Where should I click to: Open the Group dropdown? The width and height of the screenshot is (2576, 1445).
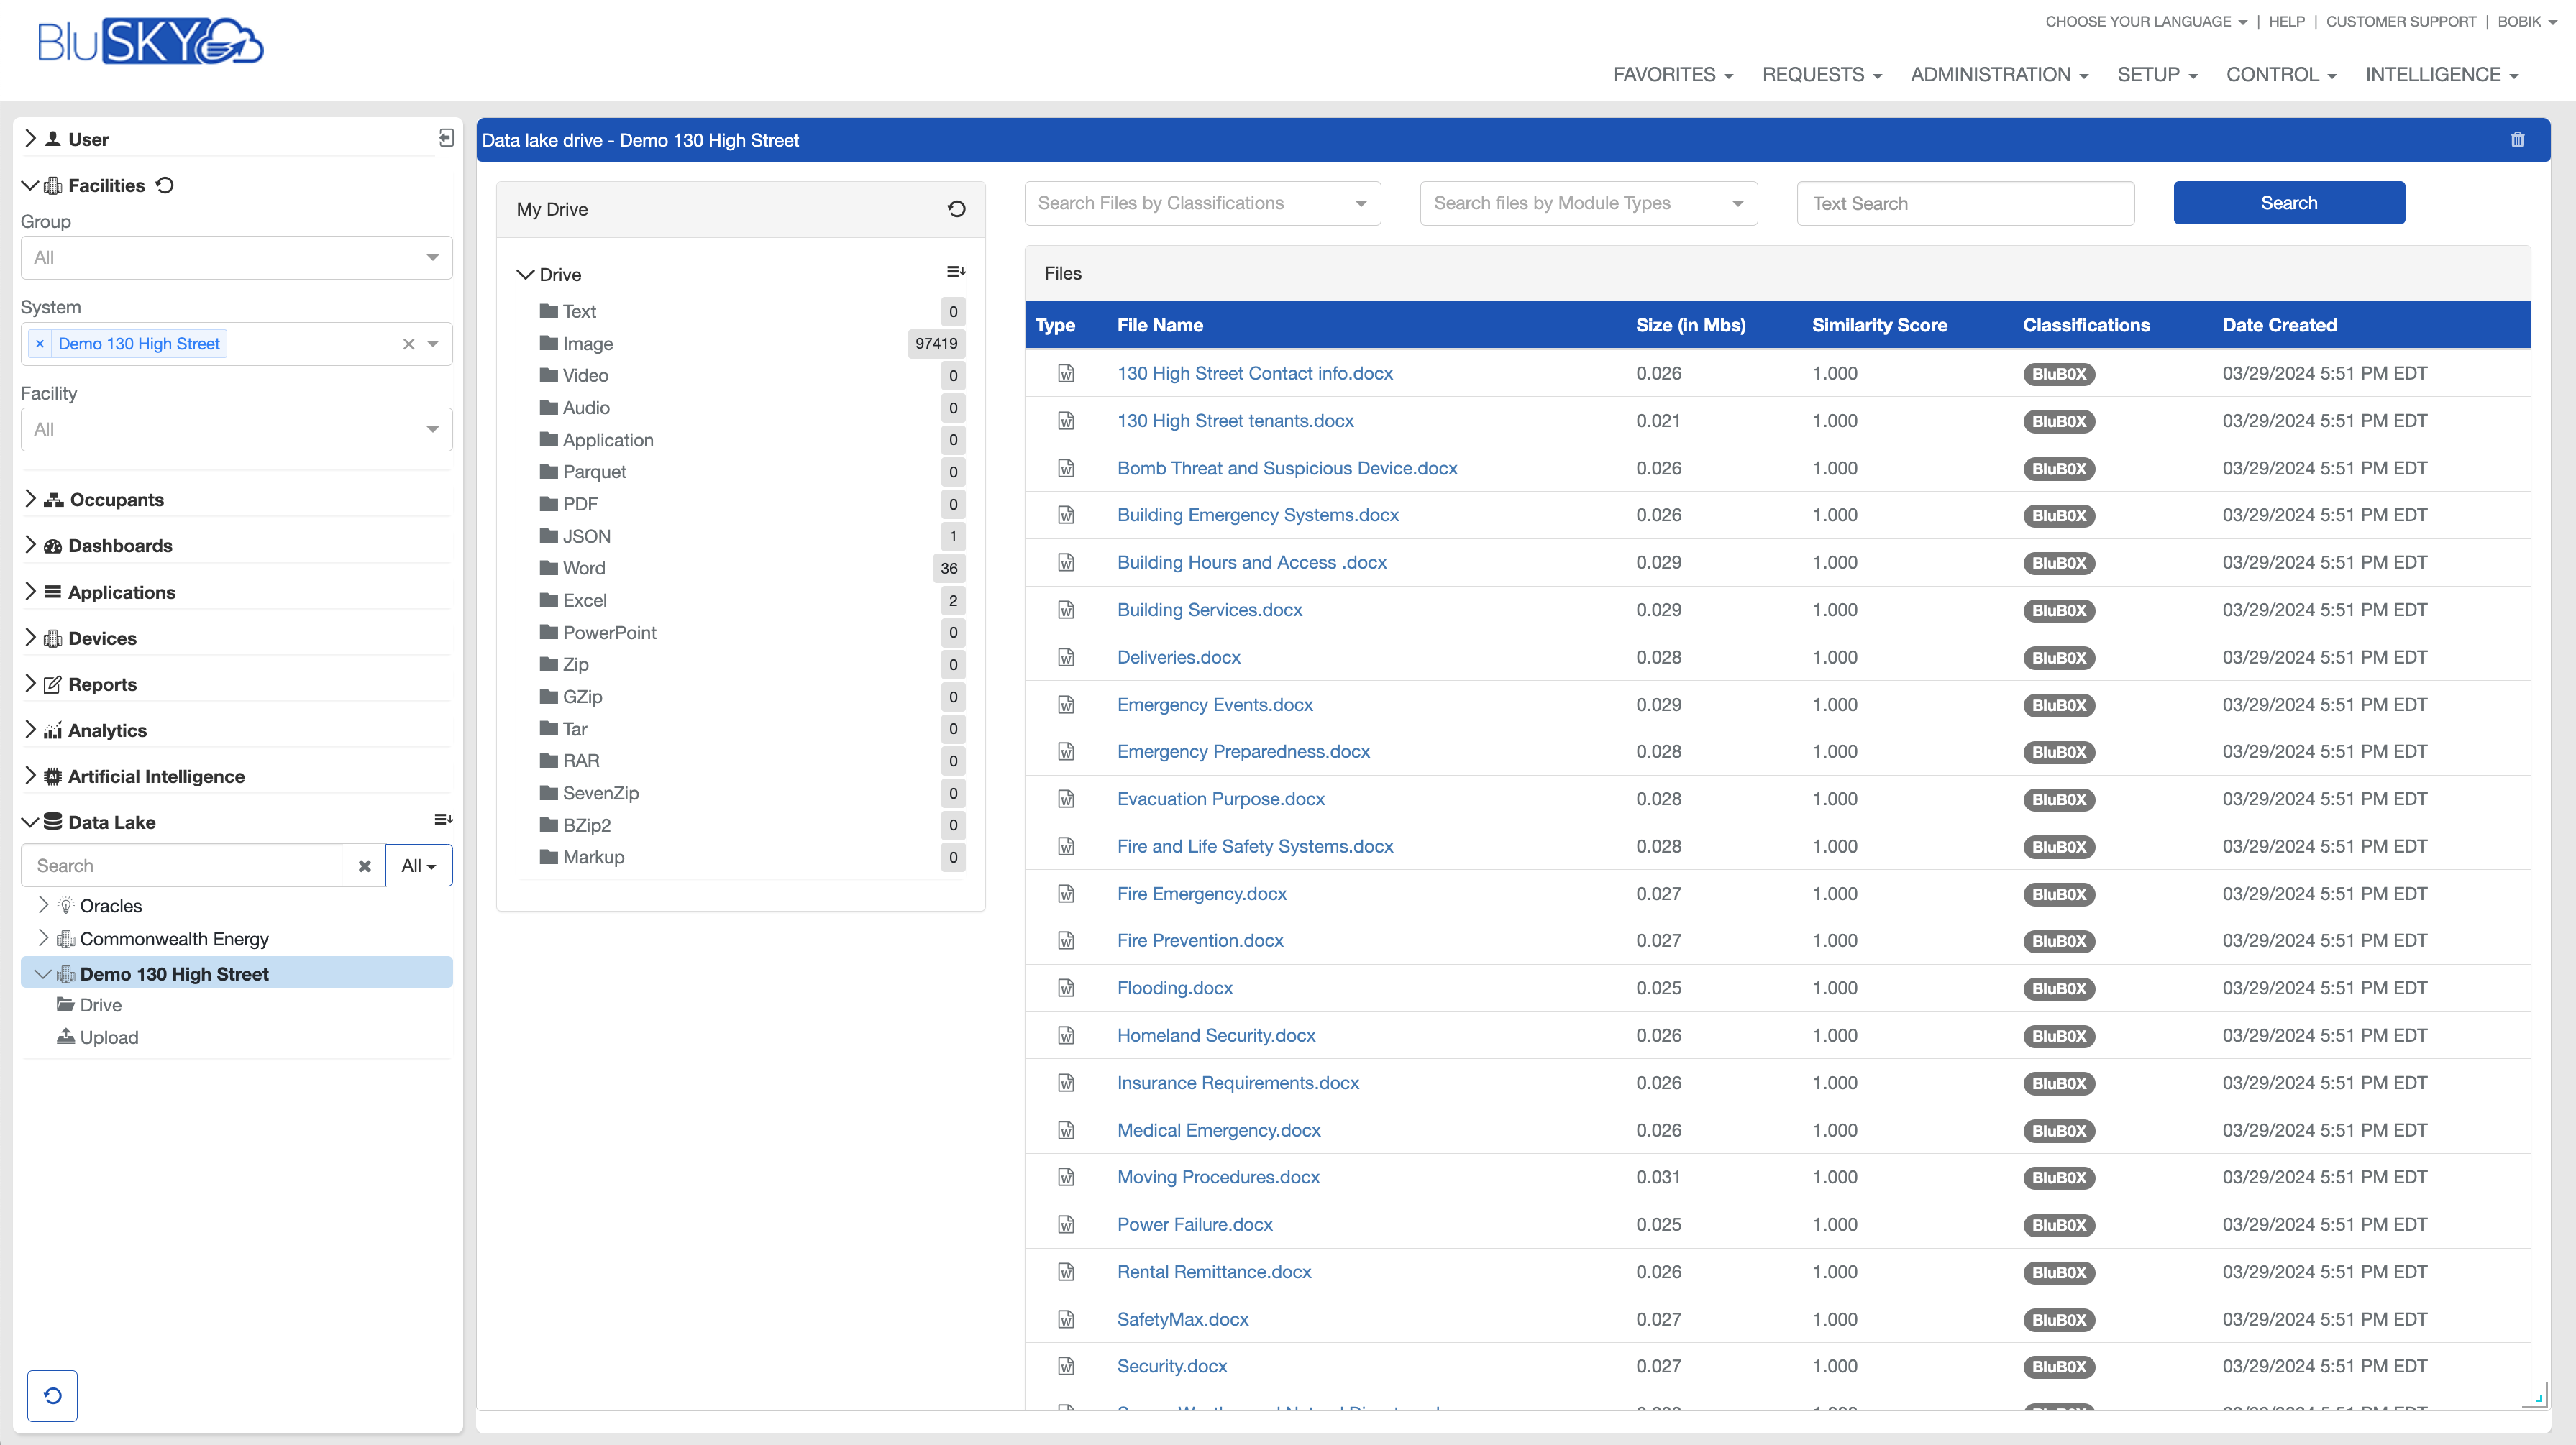pyautogui.click(x=236, y=258)
